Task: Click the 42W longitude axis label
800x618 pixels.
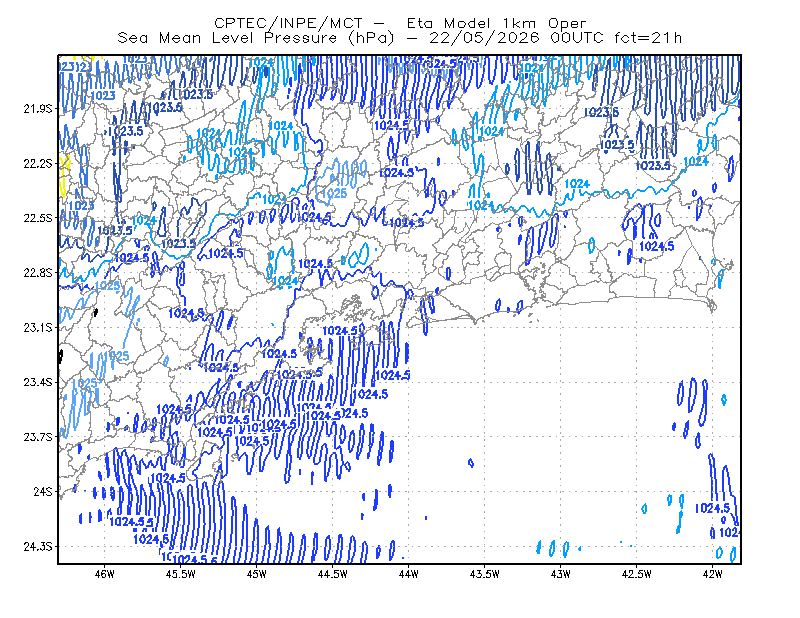Action: [713, 574]
